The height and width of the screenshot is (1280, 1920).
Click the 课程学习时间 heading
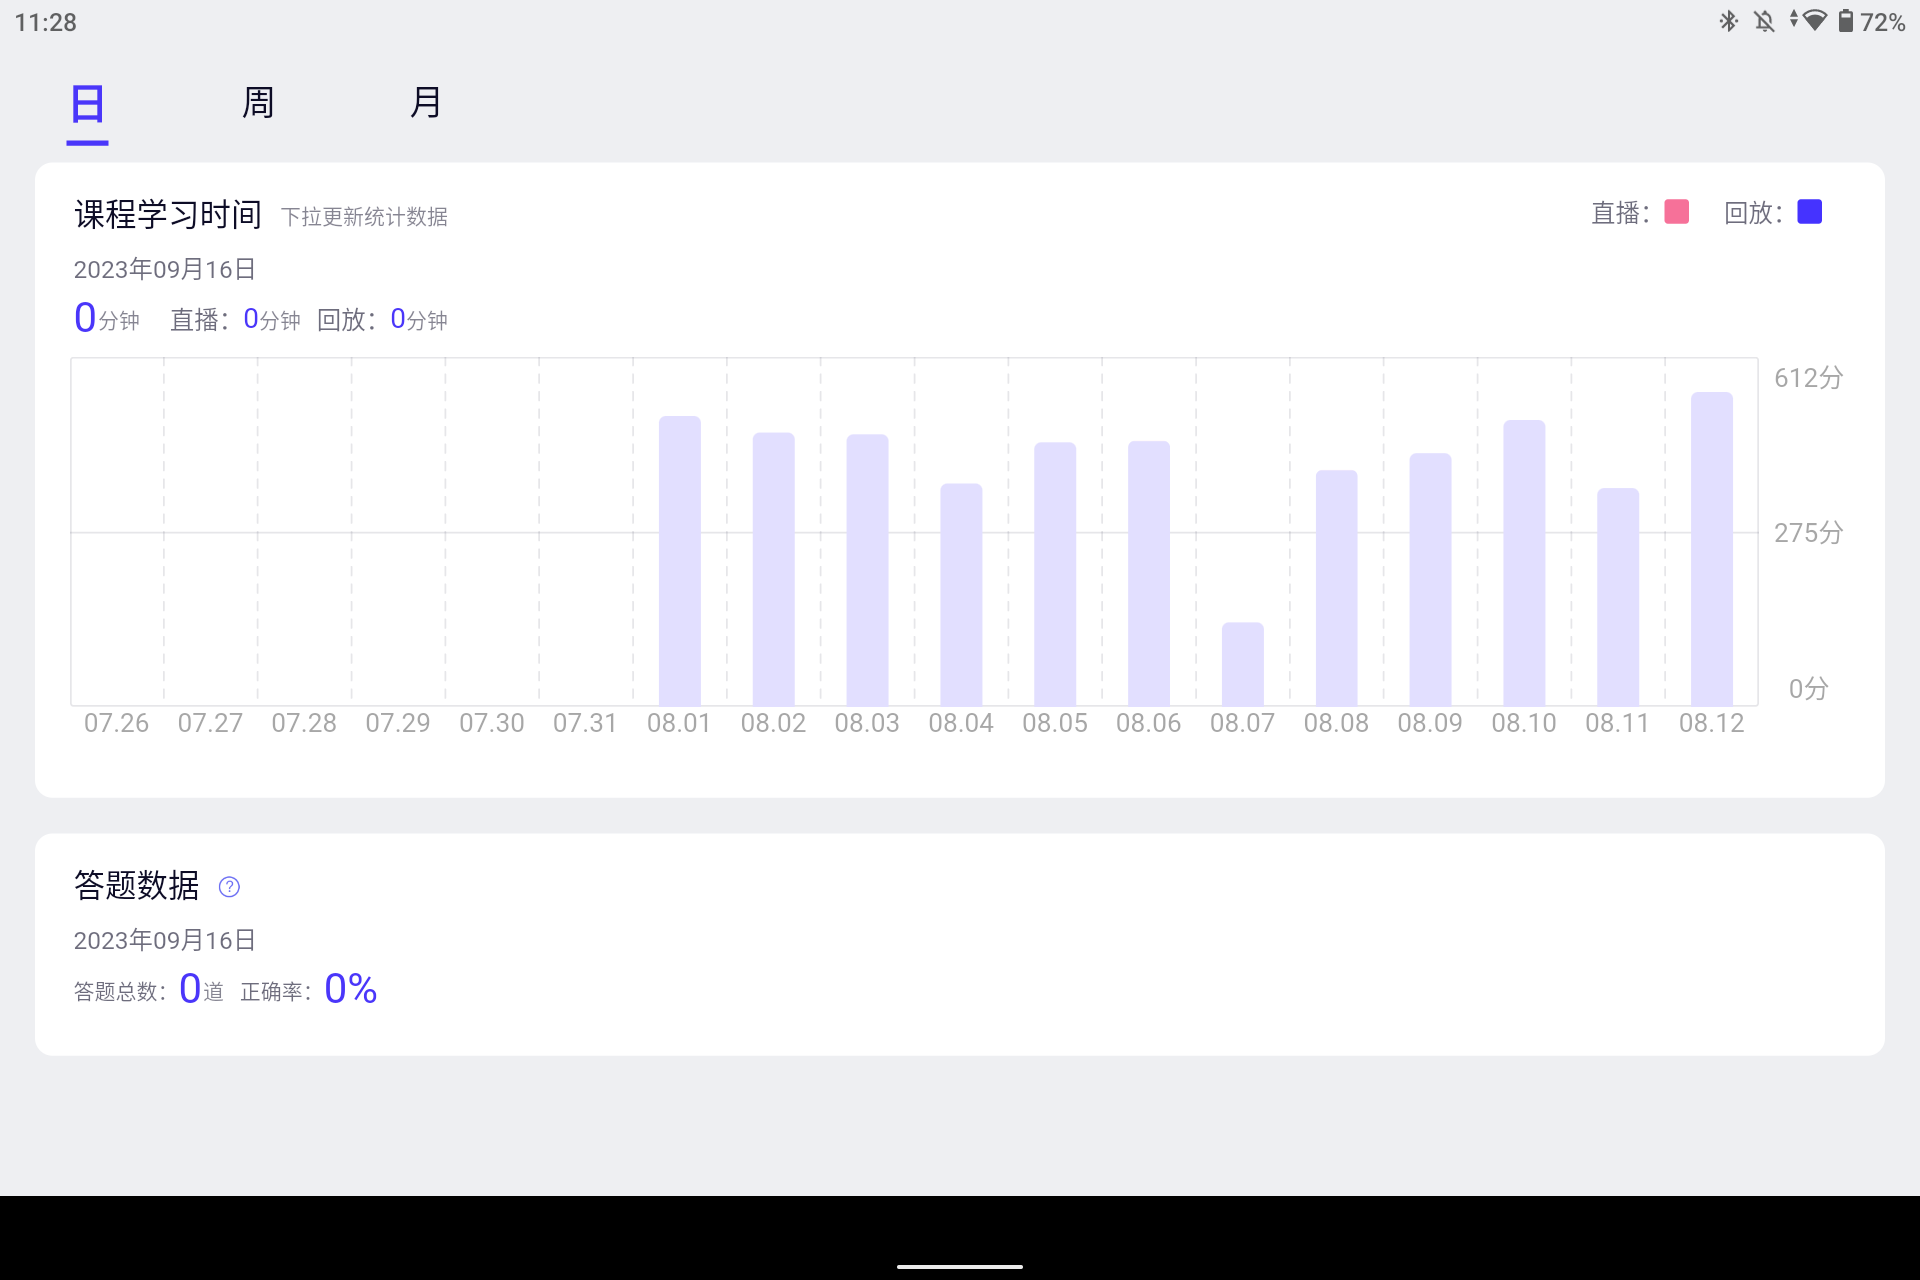click(x=168, y=214)
